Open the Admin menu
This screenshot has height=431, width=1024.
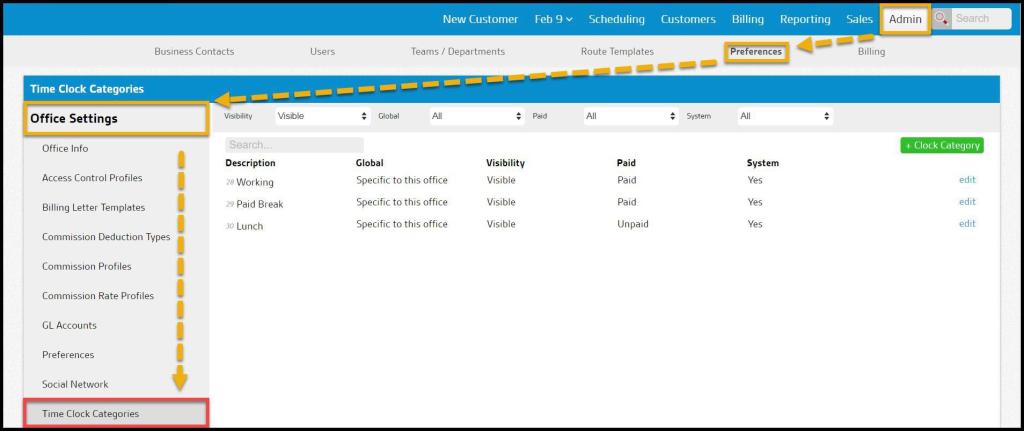tap(905, 19)
